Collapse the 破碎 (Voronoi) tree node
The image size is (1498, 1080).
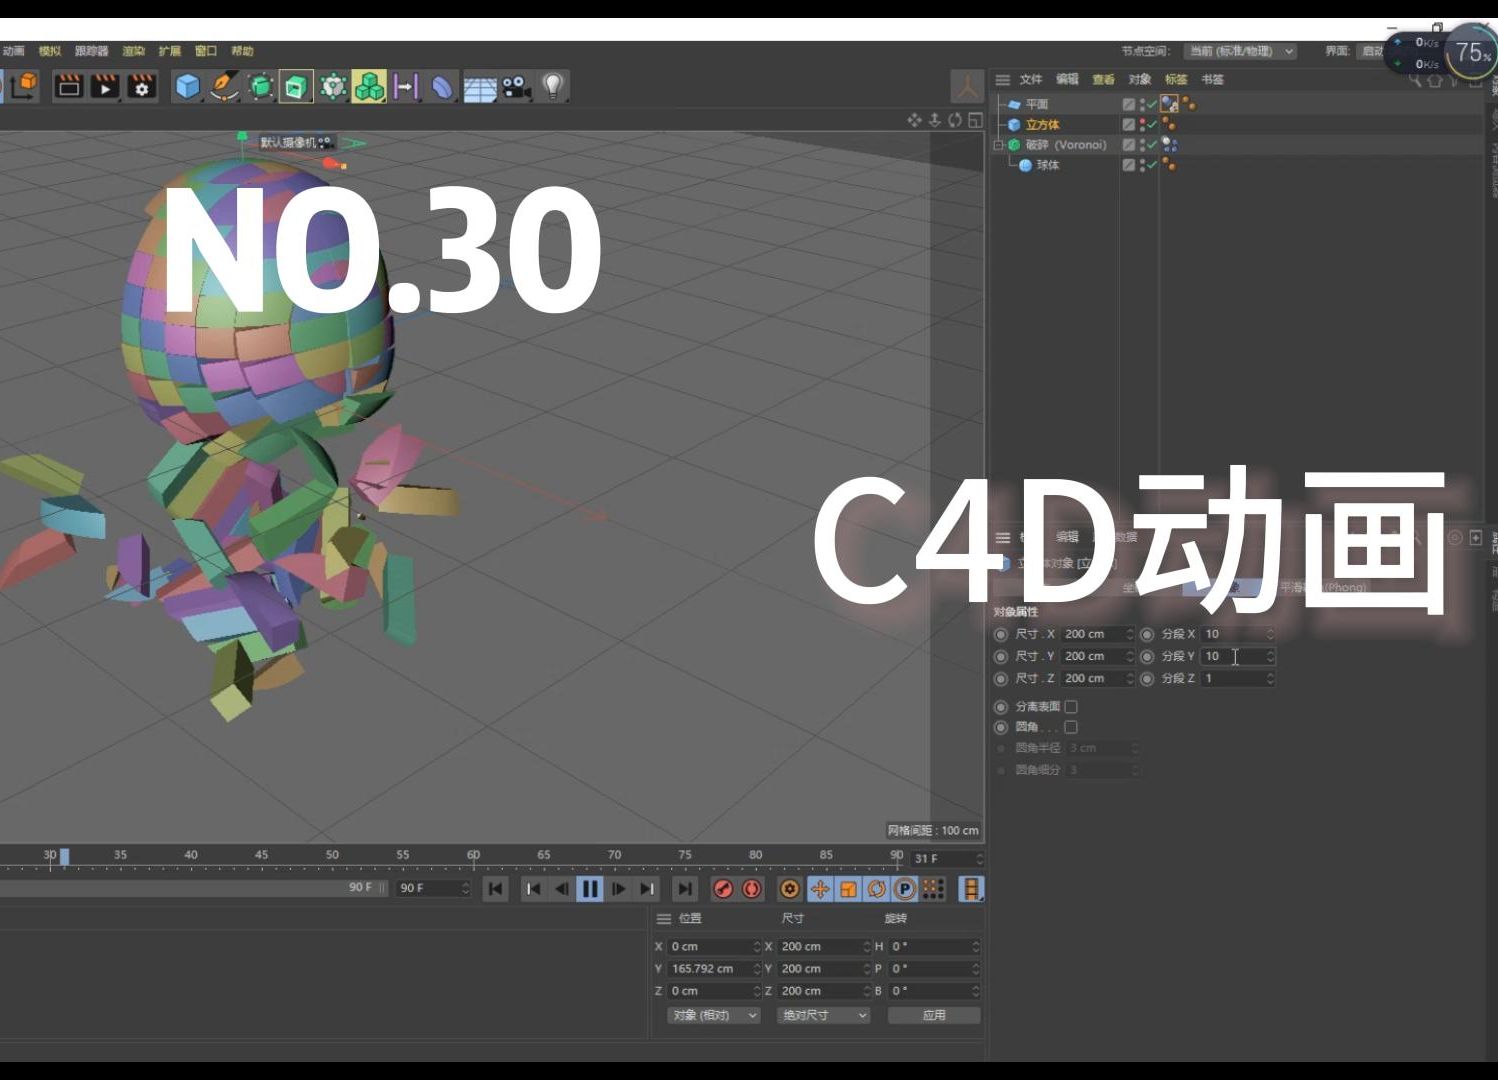997,145
